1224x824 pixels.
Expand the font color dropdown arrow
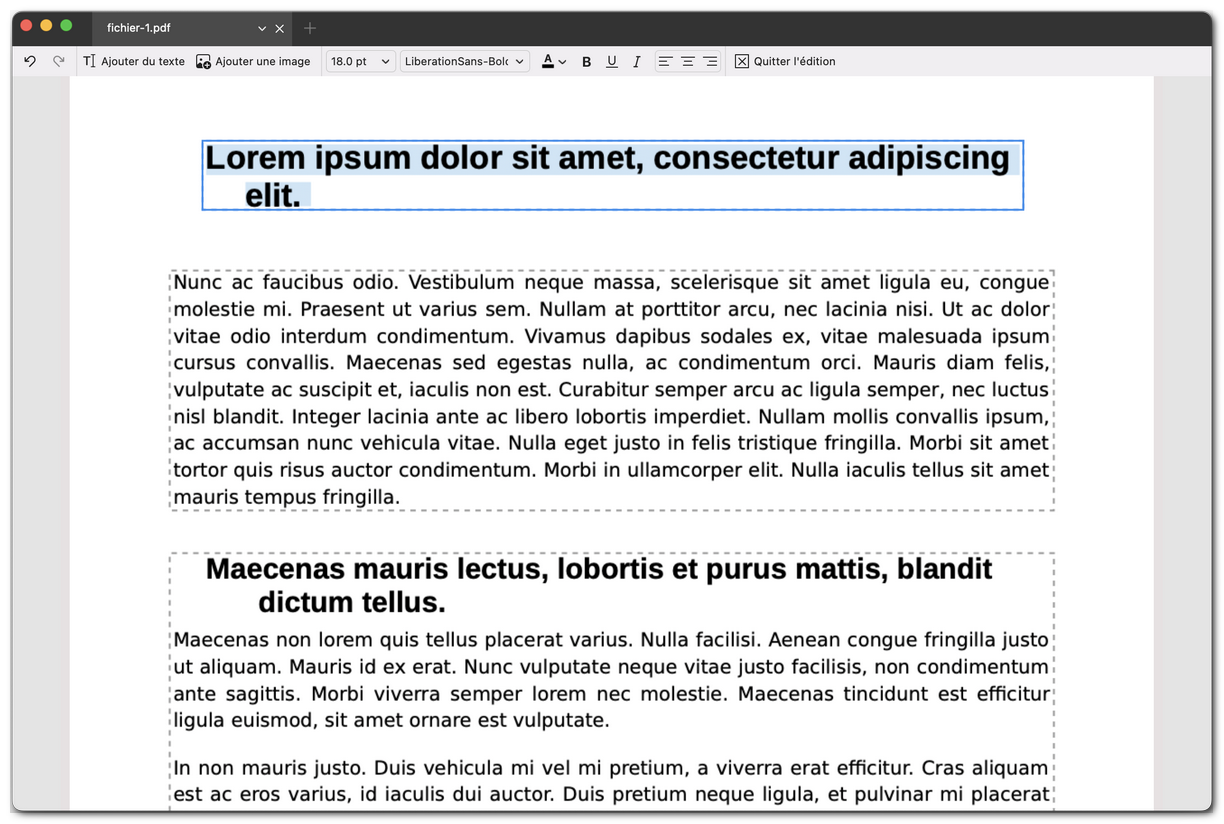click(x=562, y=61)
